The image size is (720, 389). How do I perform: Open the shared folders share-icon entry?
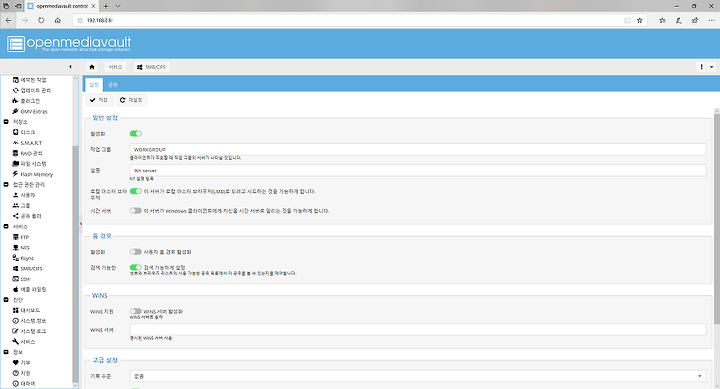coord(27,216)
